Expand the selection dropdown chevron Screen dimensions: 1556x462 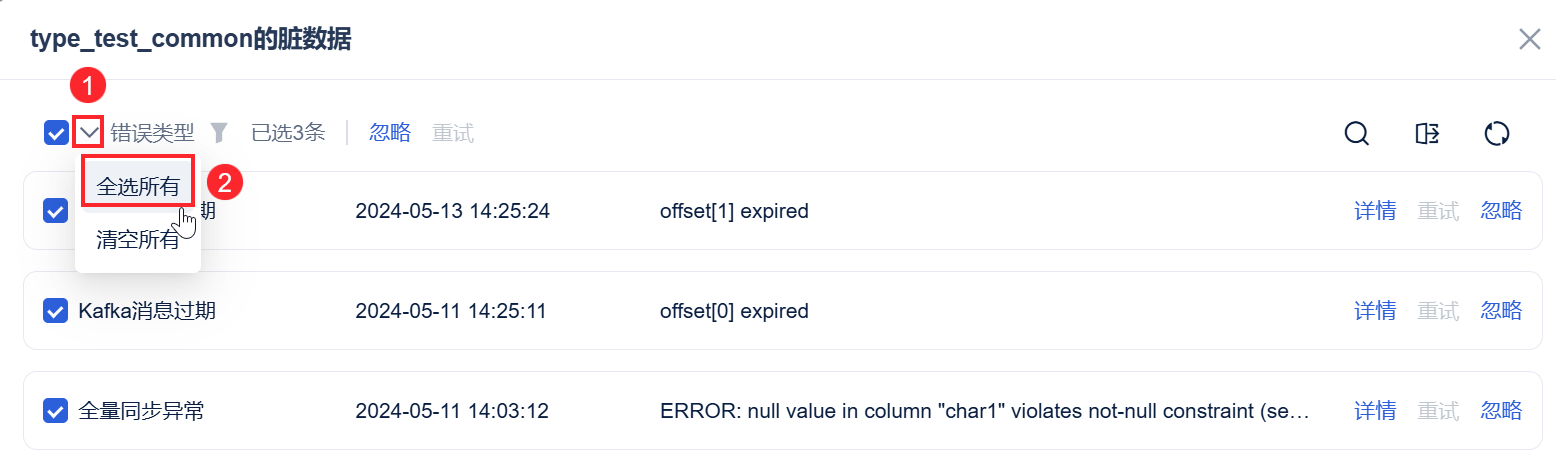89,131
